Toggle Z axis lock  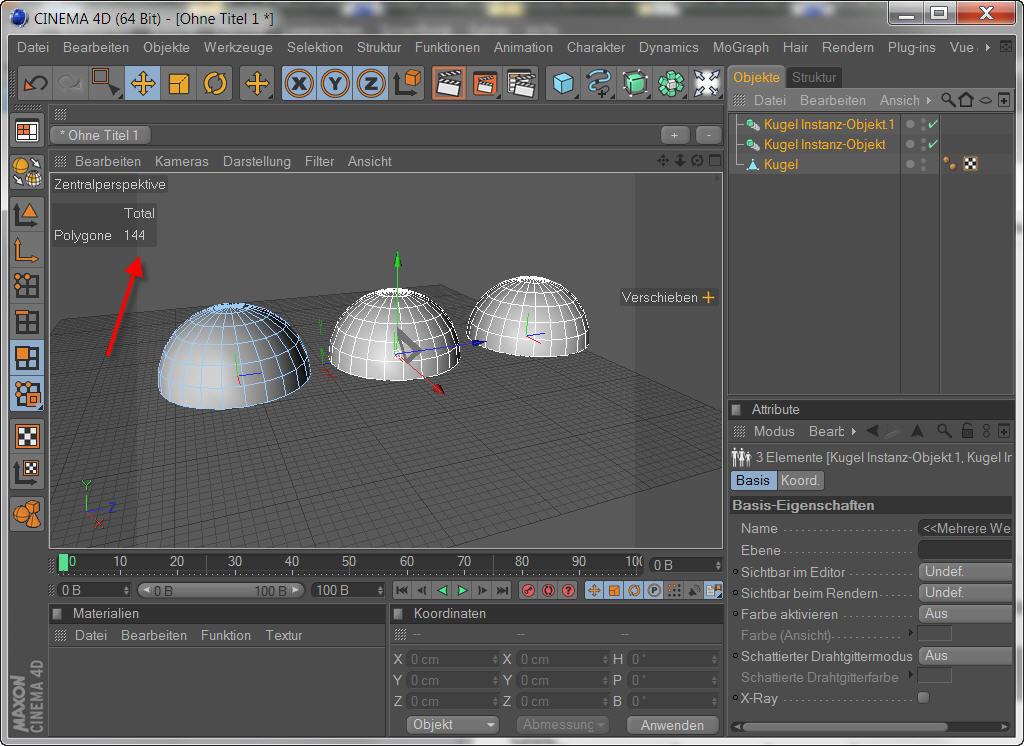click(370, 84)
